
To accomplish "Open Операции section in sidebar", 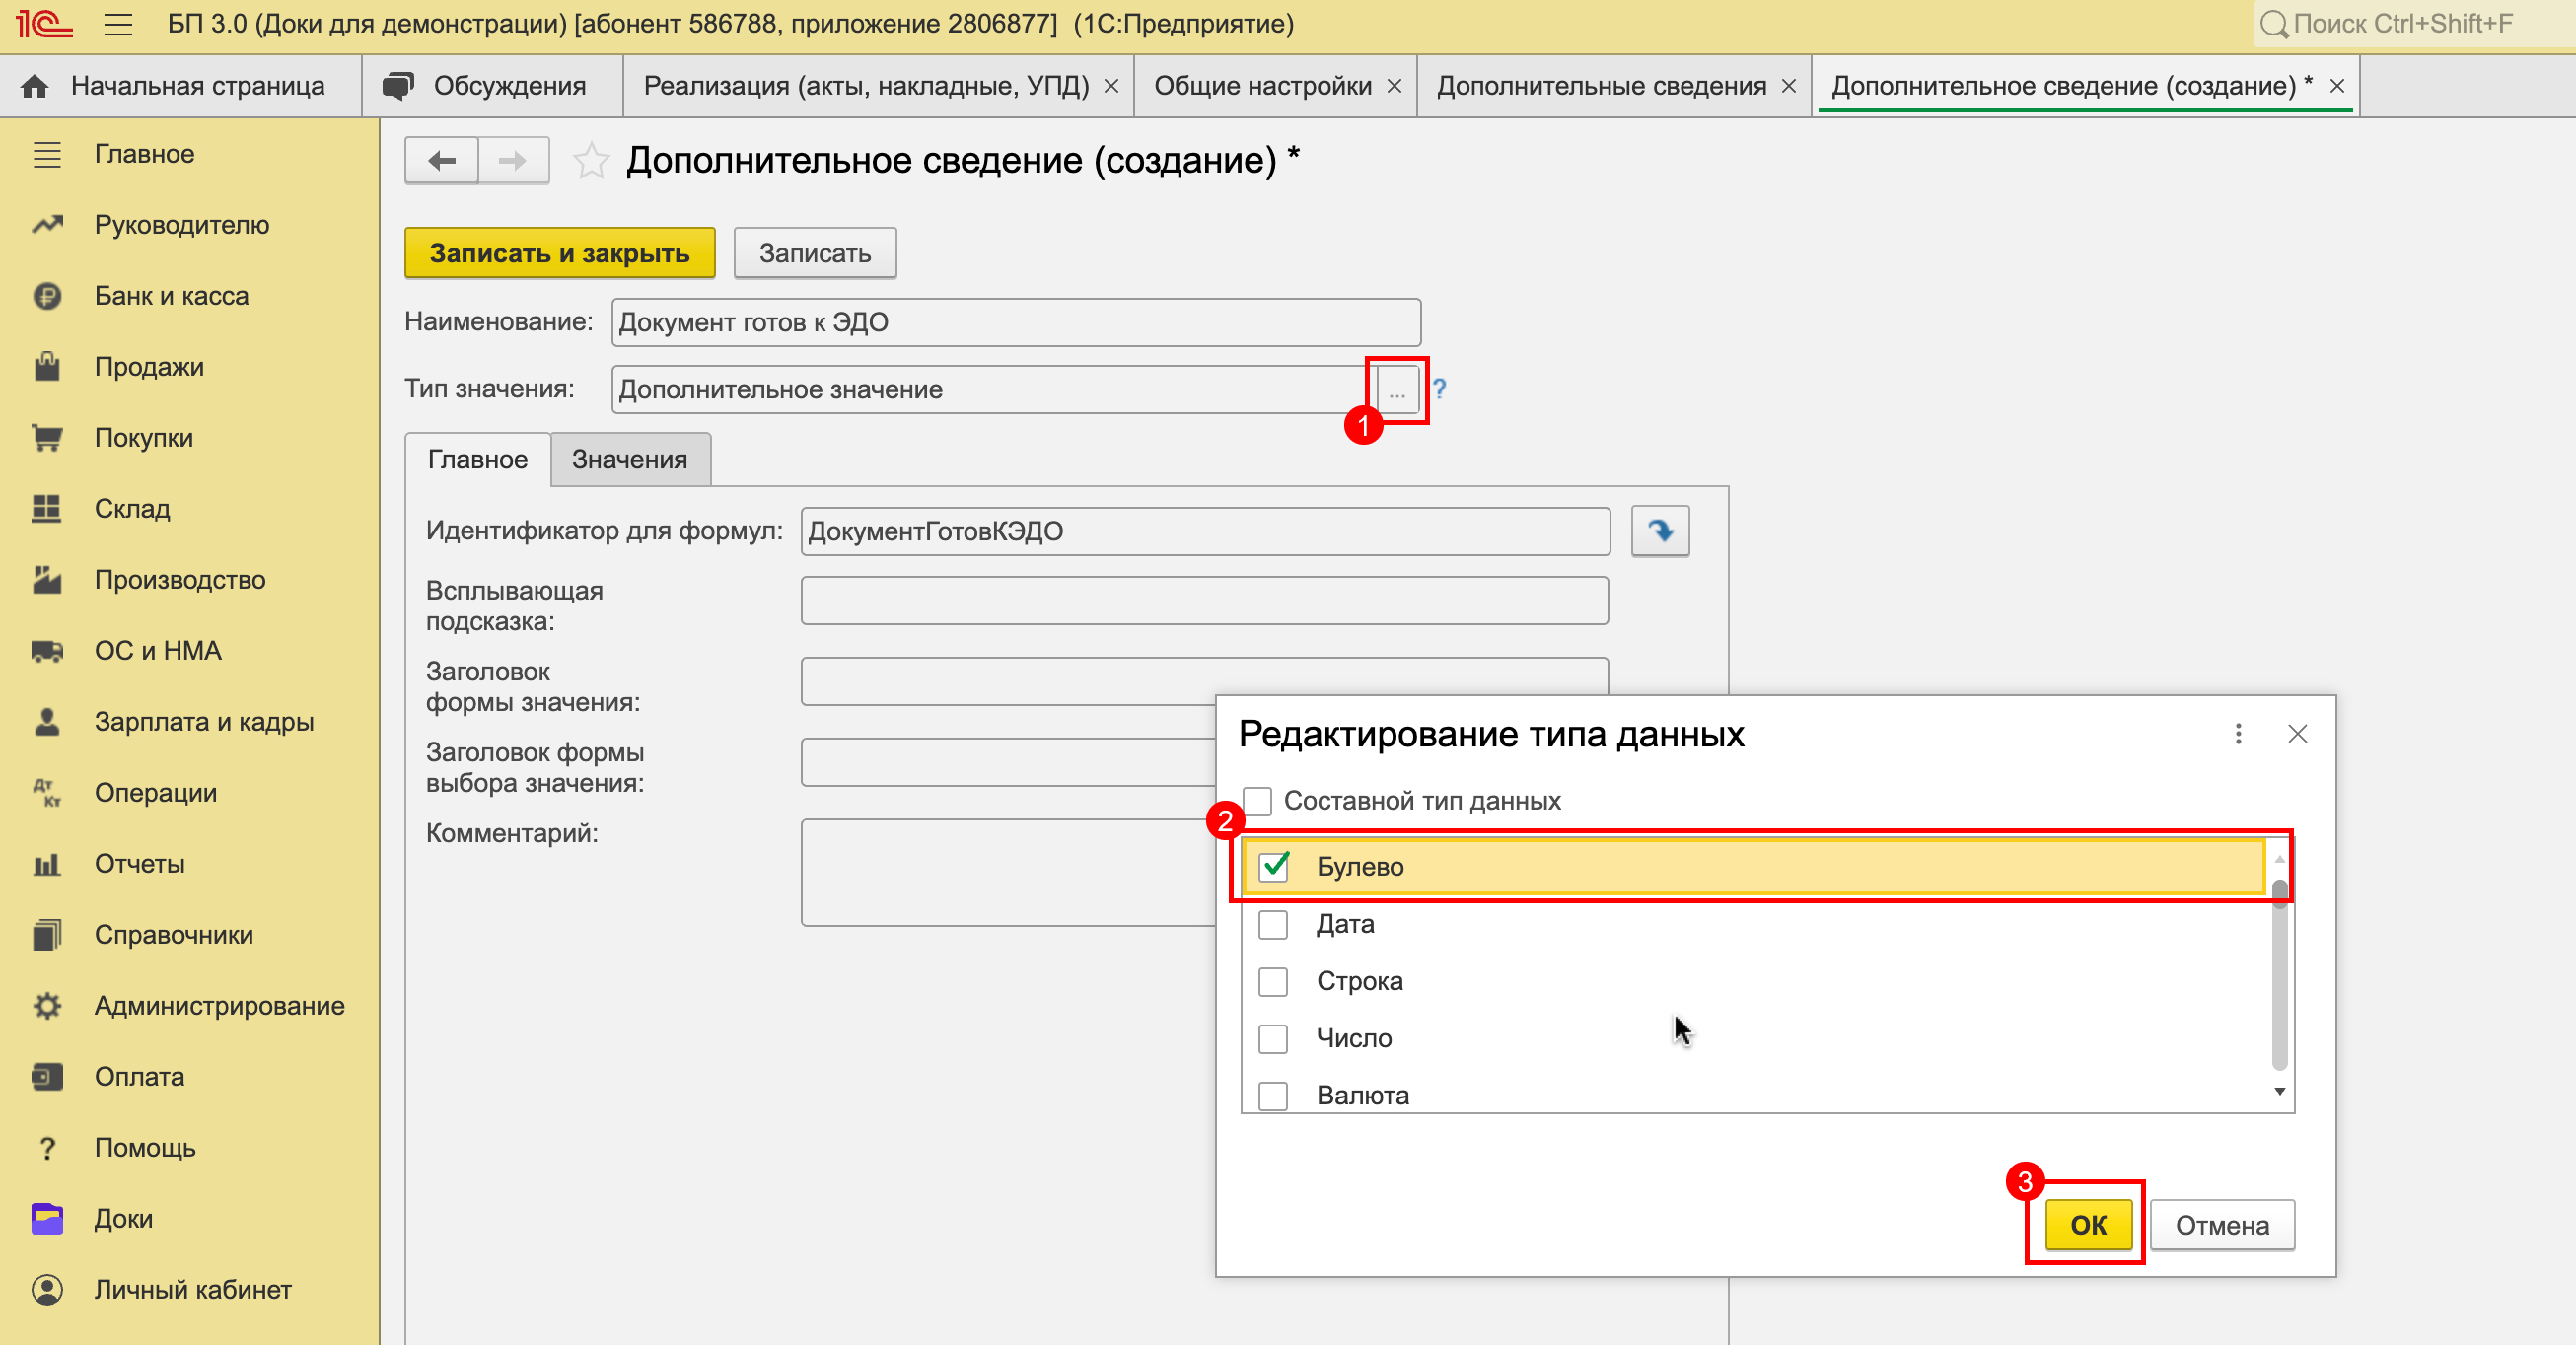I will click(x=155, y=793).
